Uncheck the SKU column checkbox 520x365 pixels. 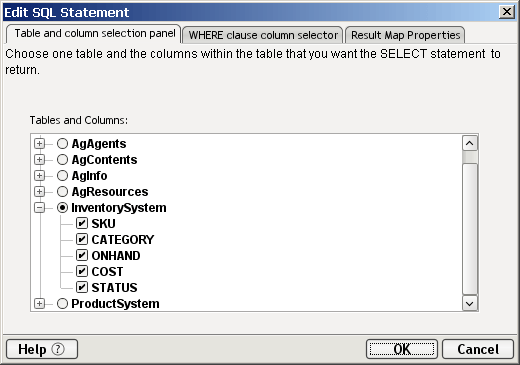pos(82,223)
